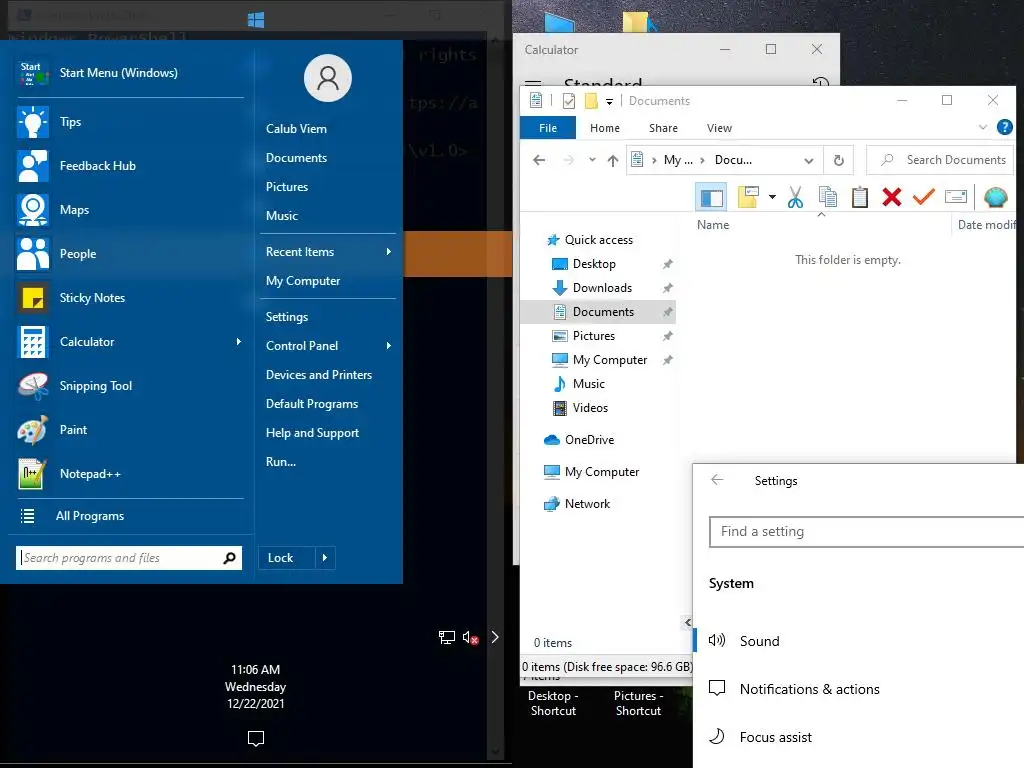
Task: Open the notification center icon
Action: pyautogui.click(x=256, y=738)
